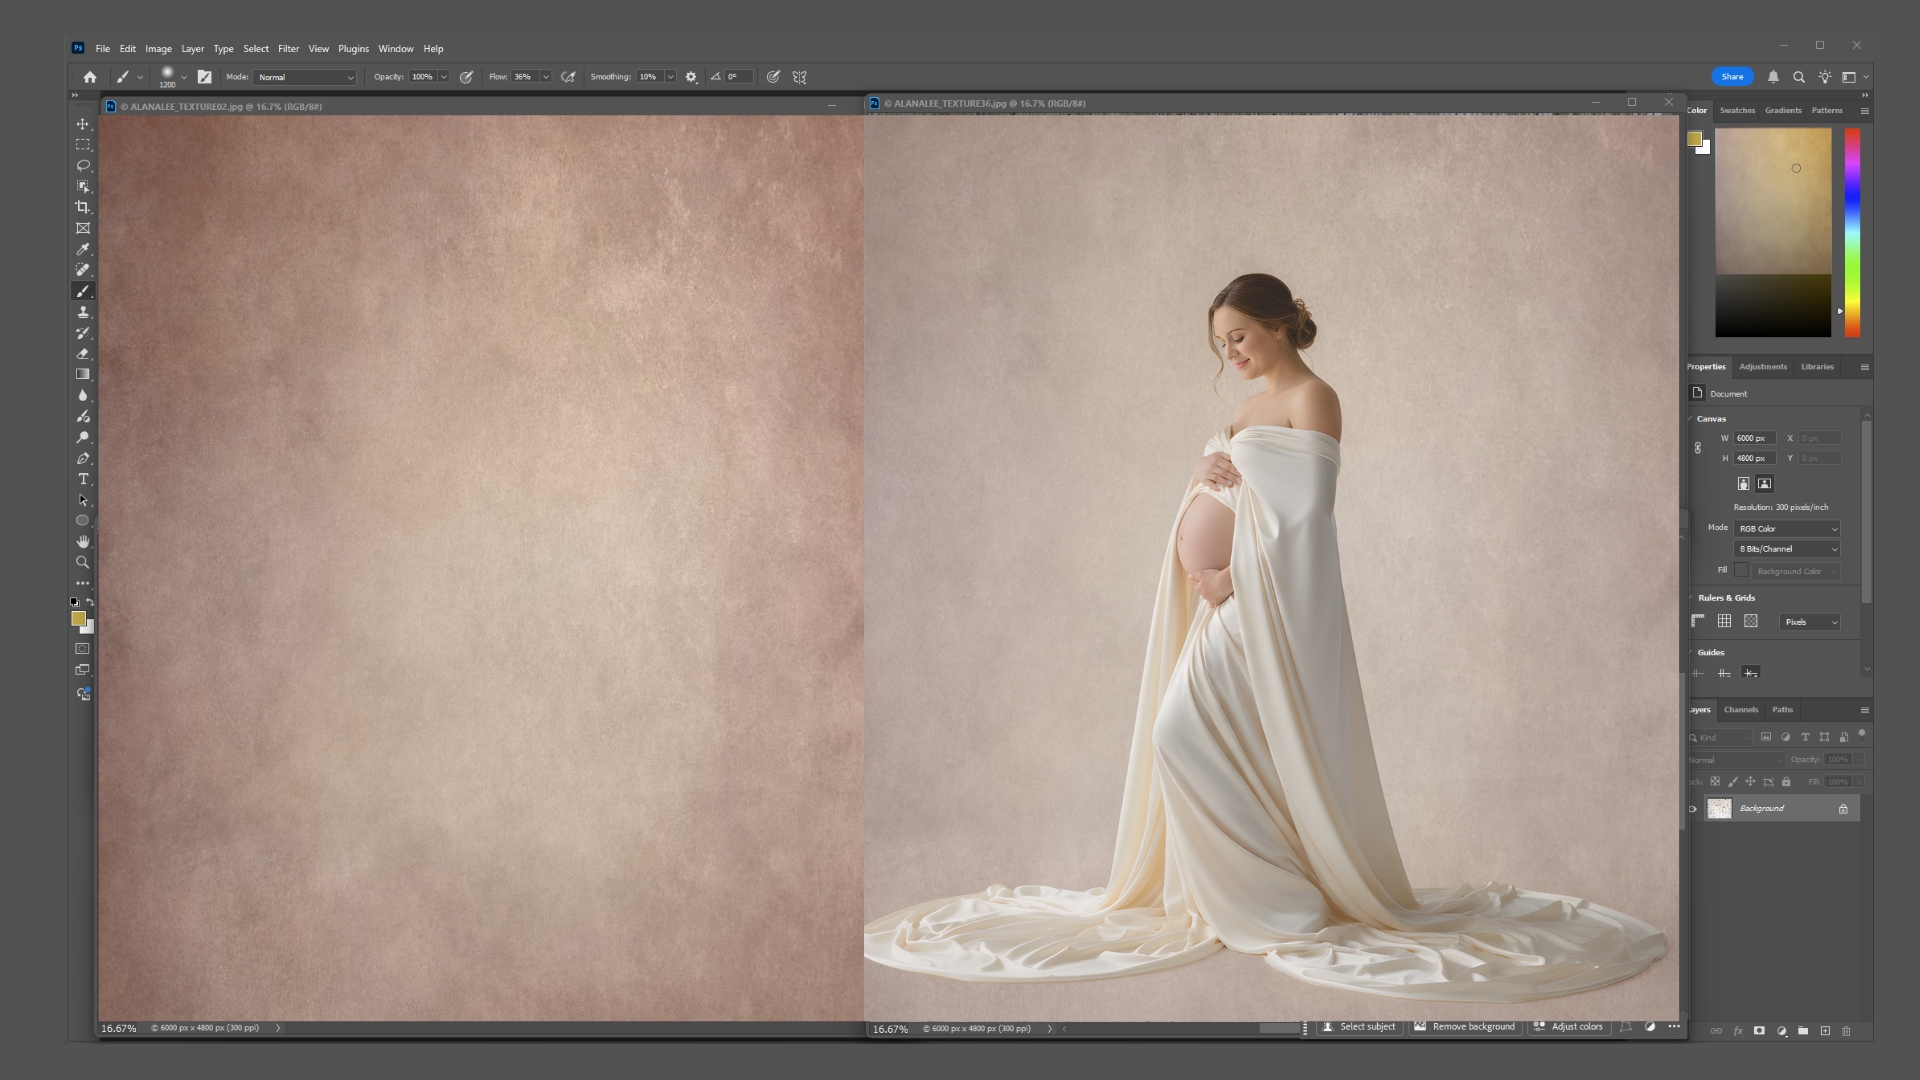Select the Lasso tool
1920x1080 pixels.
tap(83, 165)
